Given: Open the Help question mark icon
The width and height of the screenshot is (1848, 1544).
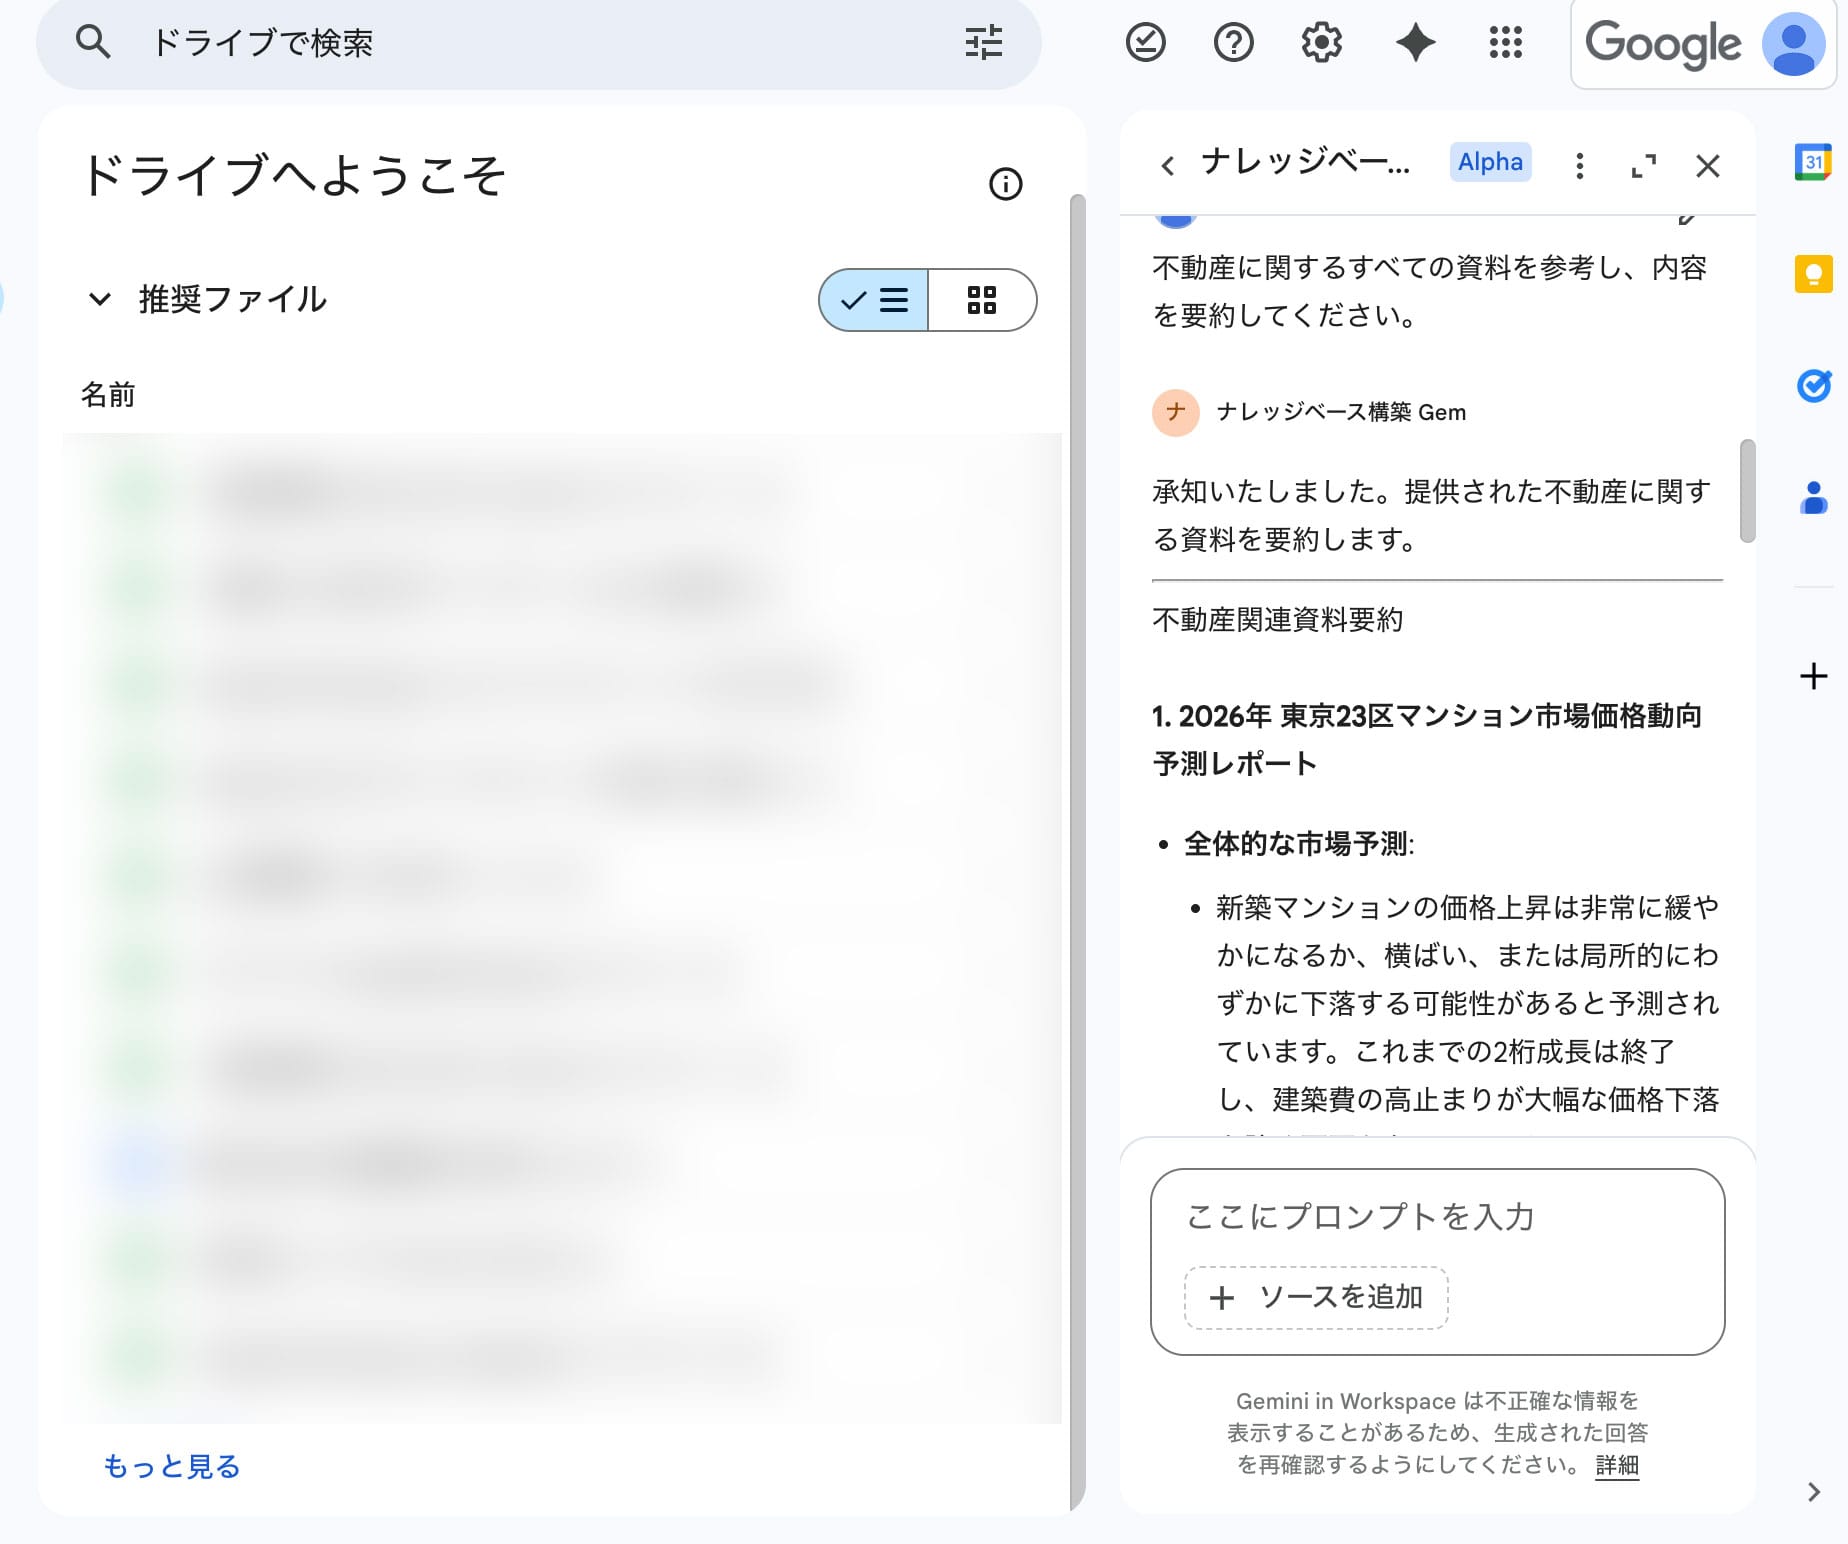Looking at the screenshot, I should (1233, 43).
